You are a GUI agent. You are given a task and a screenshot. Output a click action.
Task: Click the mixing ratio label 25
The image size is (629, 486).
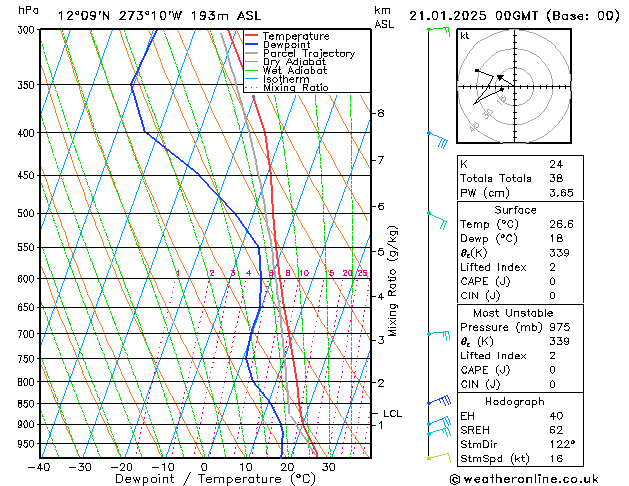362,273
